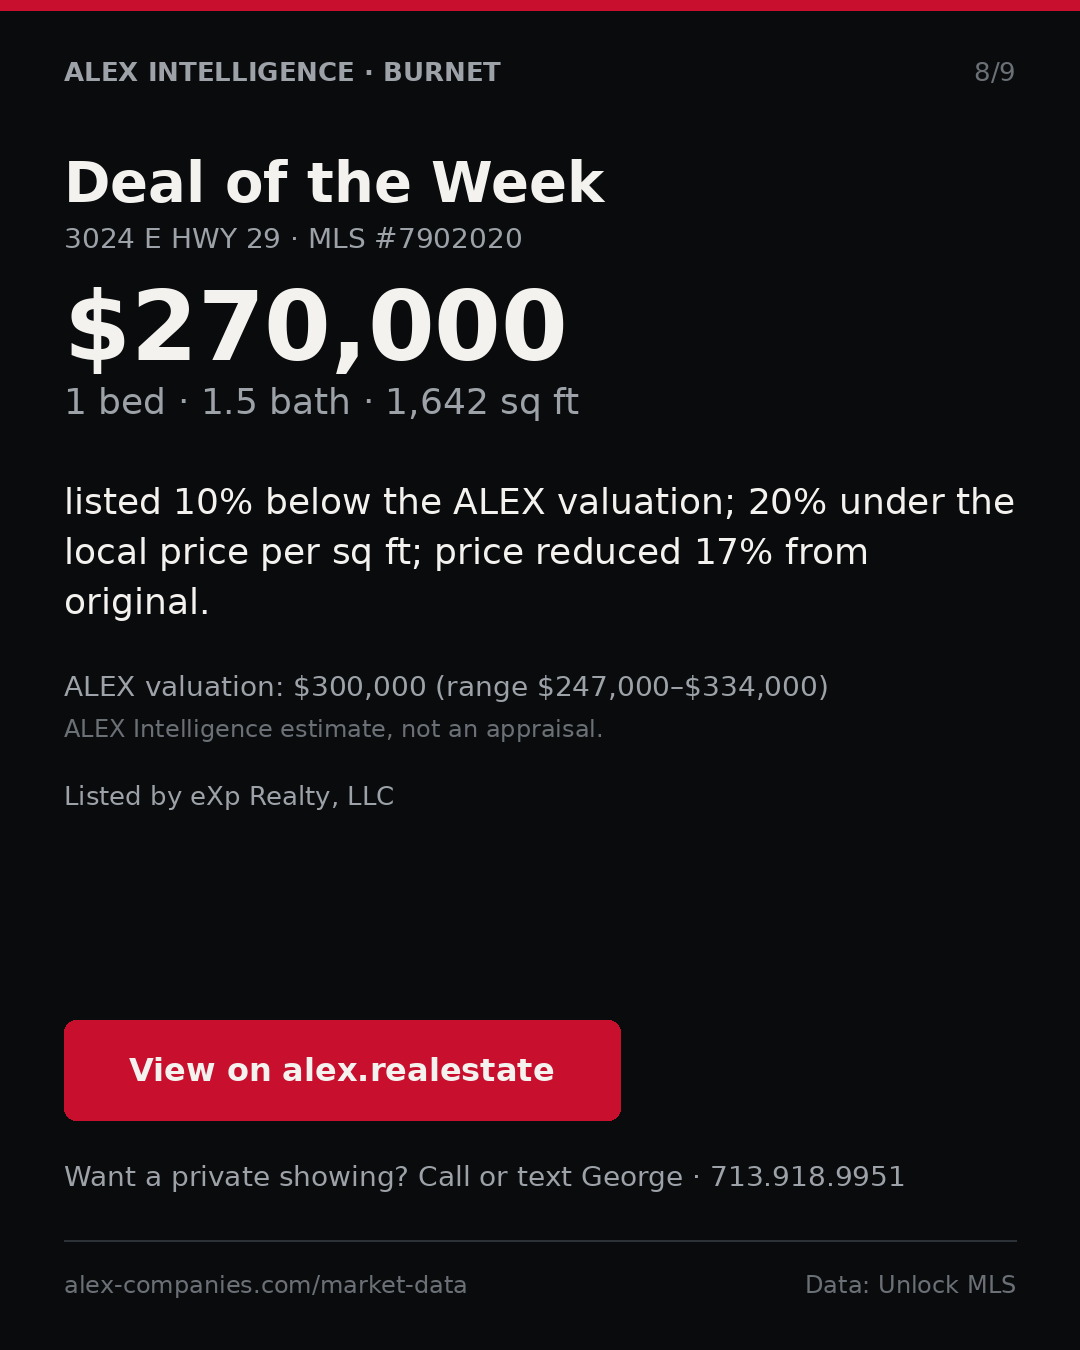
Task: Click the Deal of the Week heading
Action: pos(334,184)
